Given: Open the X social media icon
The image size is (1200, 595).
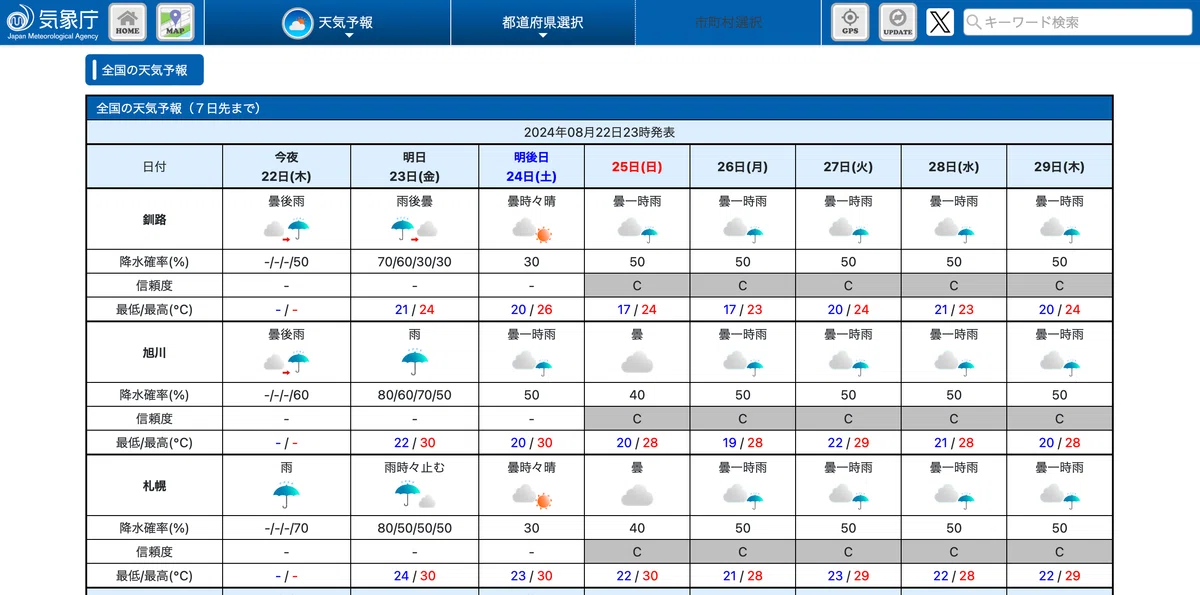Looking at the screenshot, I should click(x=940, y=22).
